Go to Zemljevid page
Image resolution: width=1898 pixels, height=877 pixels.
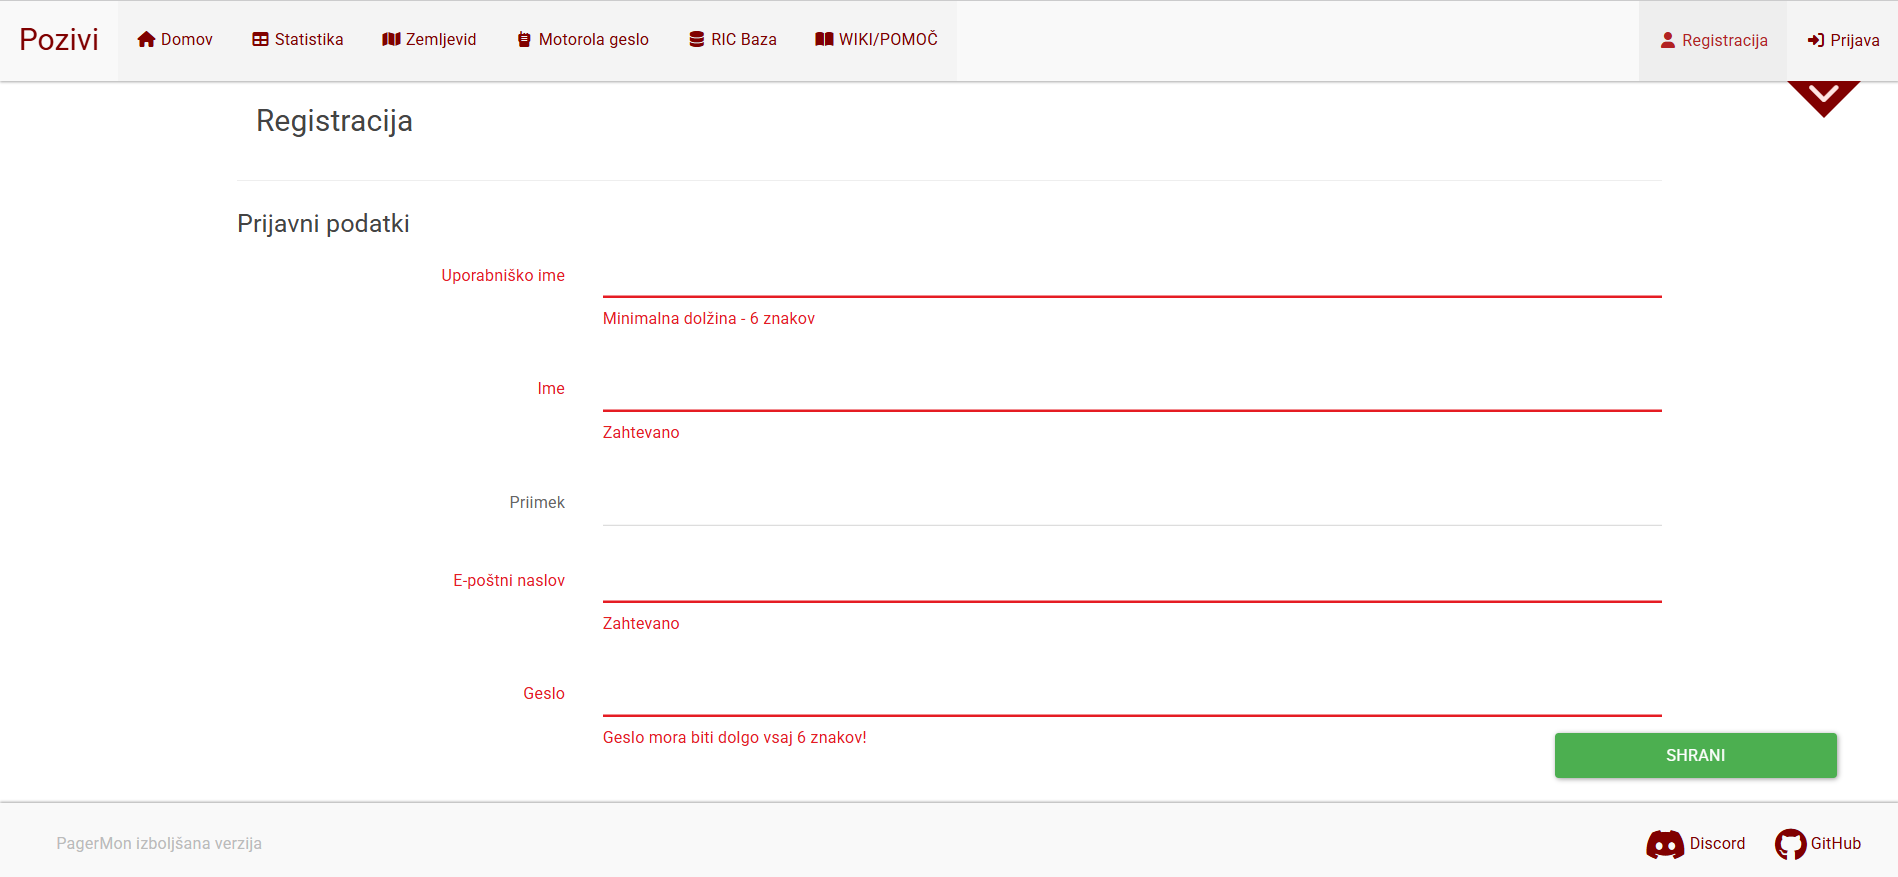tap(429, 40)
